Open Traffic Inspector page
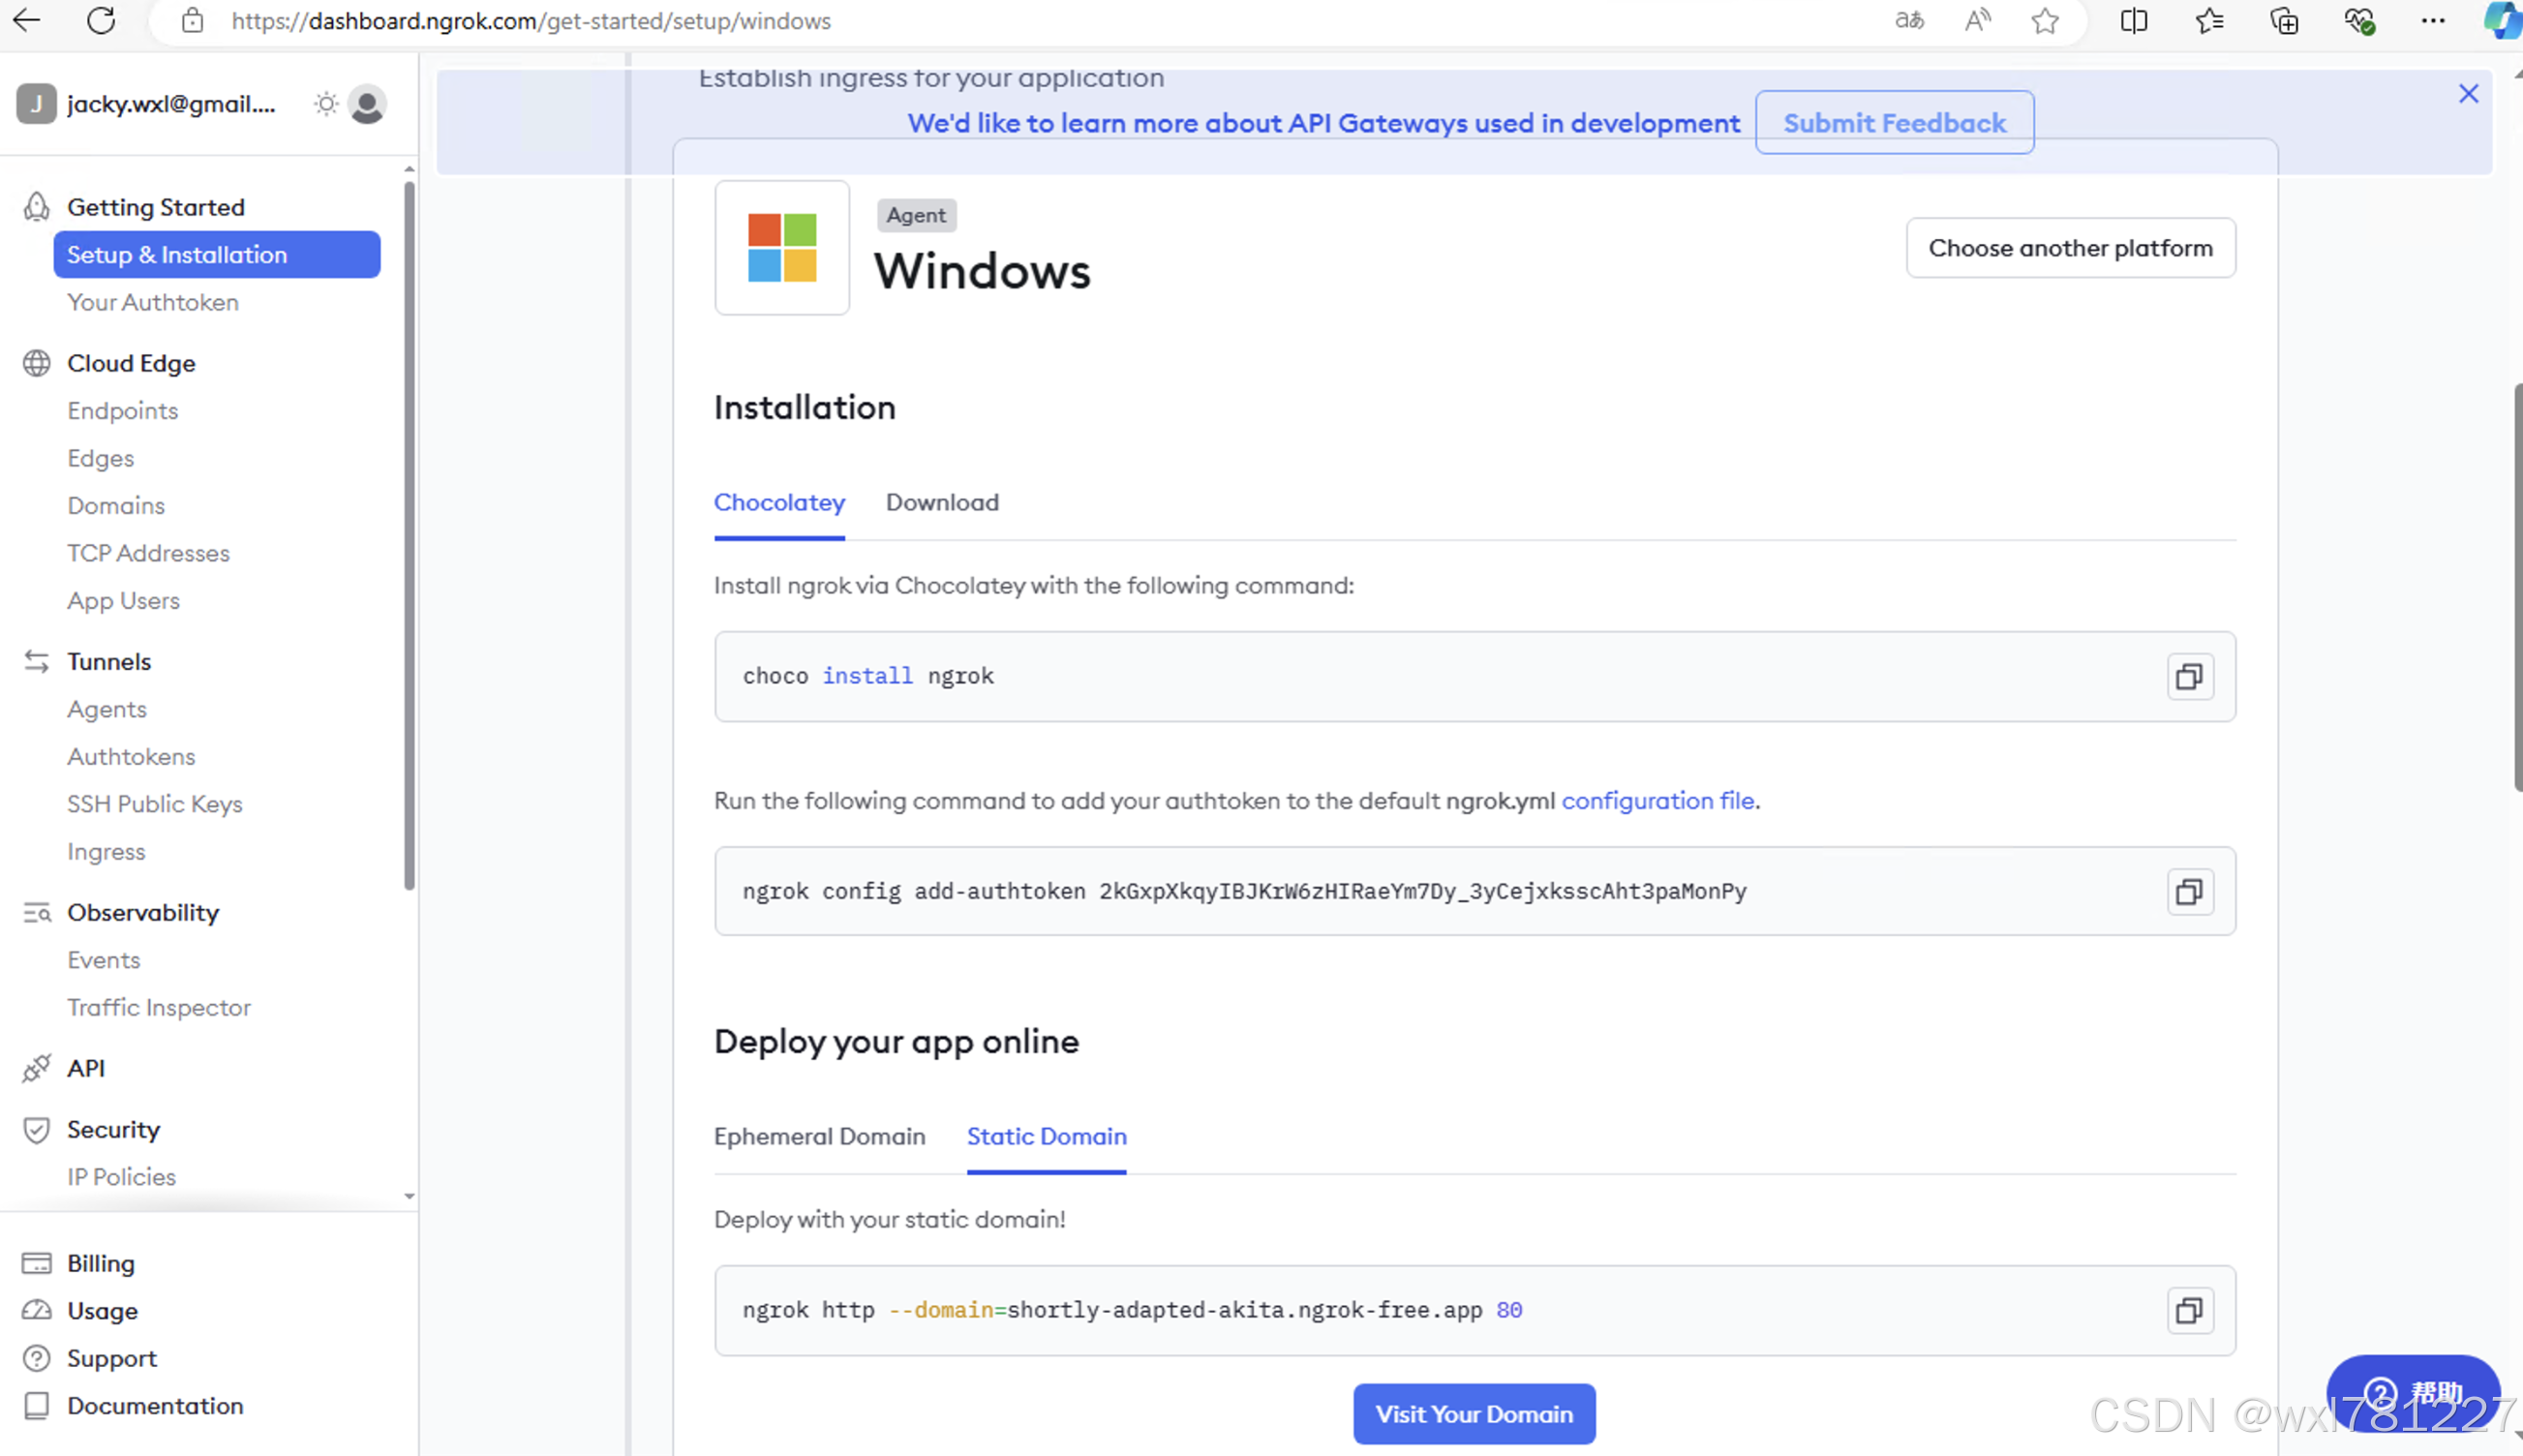This screenshot has height=1456, width=2523. tap(159, 1007)
